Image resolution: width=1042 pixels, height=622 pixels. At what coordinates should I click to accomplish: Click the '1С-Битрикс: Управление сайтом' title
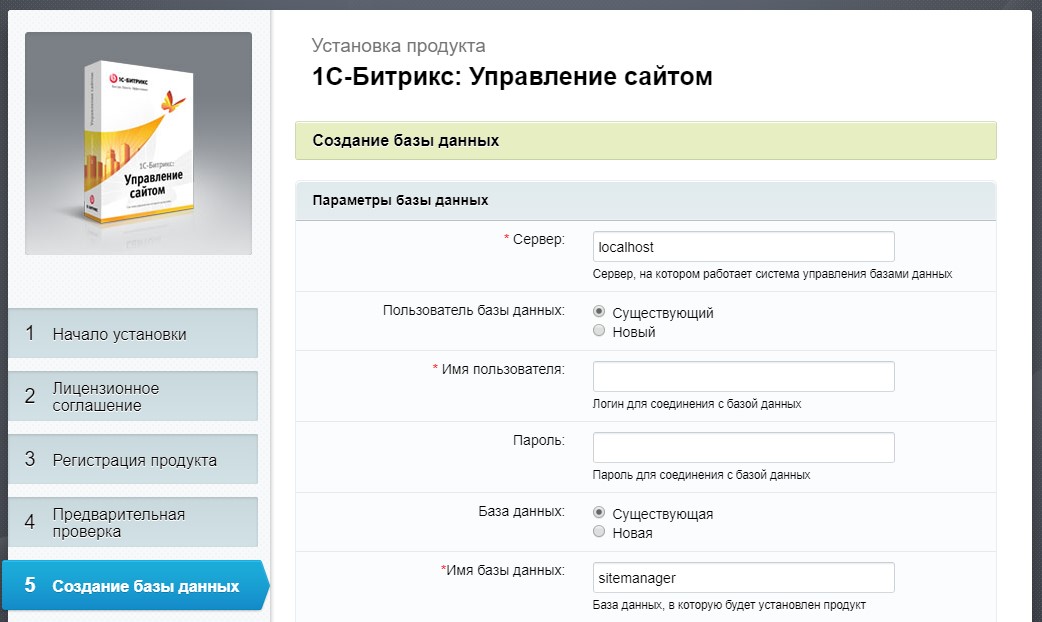(512, 76)
